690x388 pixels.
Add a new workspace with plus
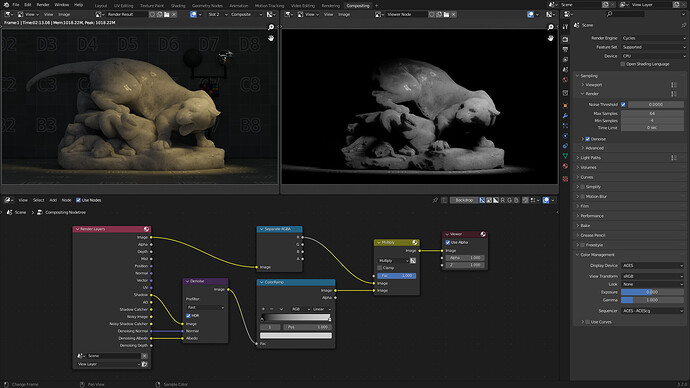click(x=377, y=6)
